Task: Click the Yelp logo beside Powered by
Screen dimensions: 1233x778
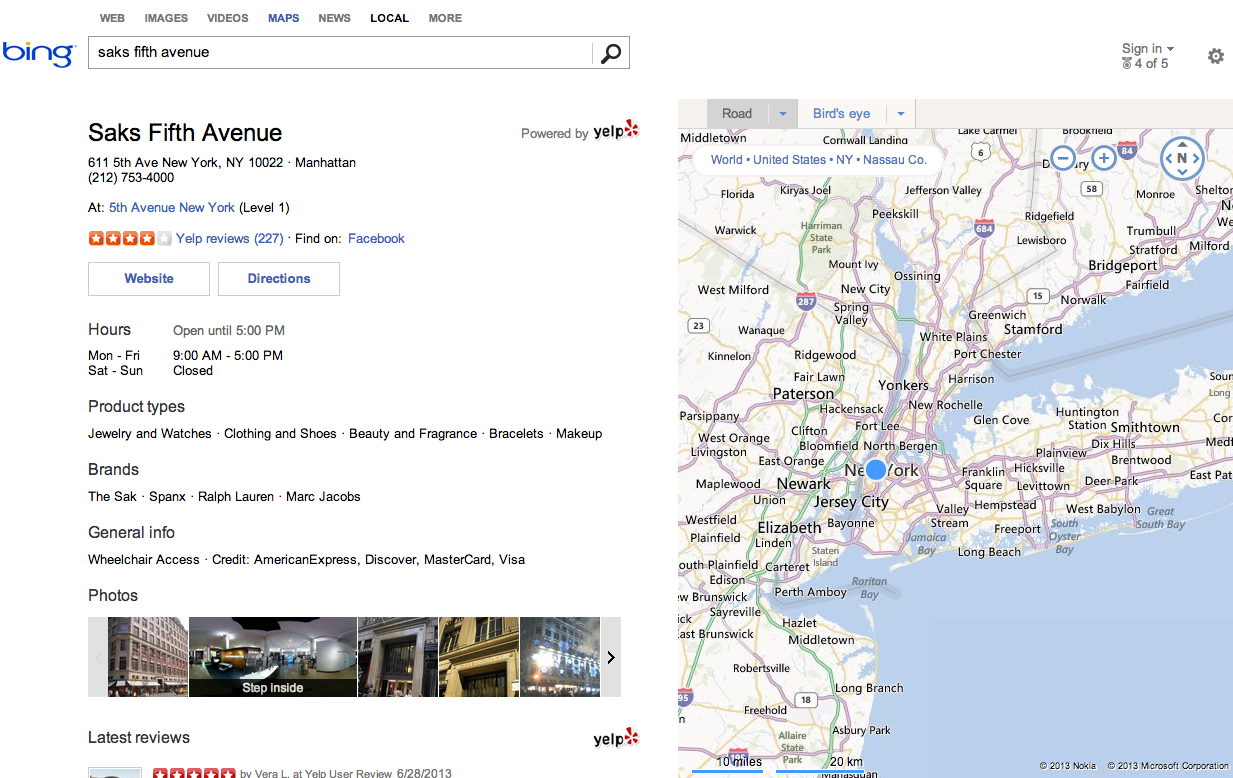Action: pyautogui.click(x=615, y=131)
